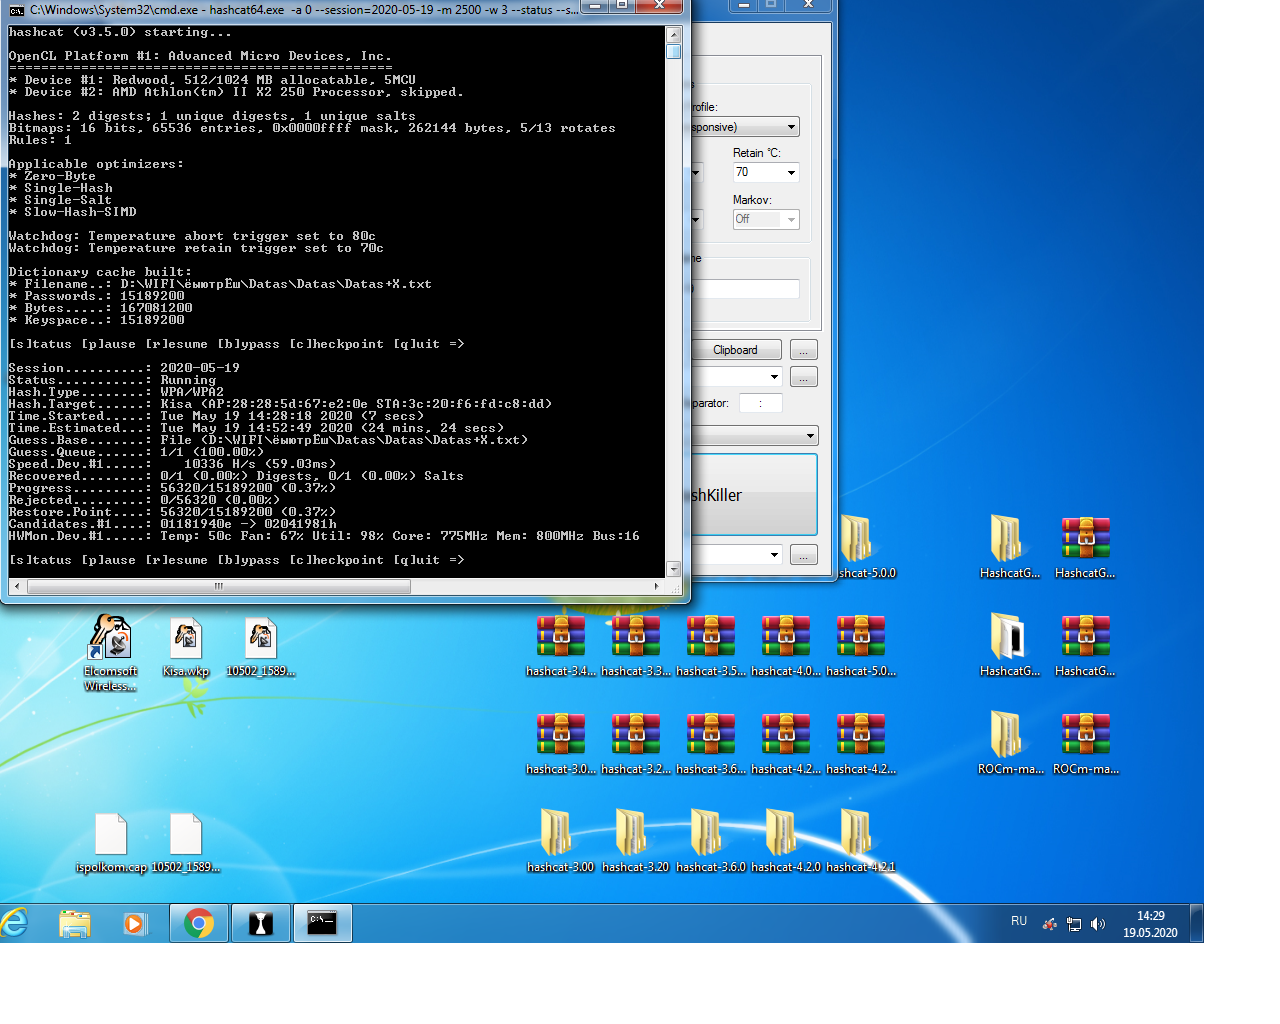Launch Internet Explorer from the taskbar
This screenshot has width=1280, height=1024.
(x=15, y=923)
